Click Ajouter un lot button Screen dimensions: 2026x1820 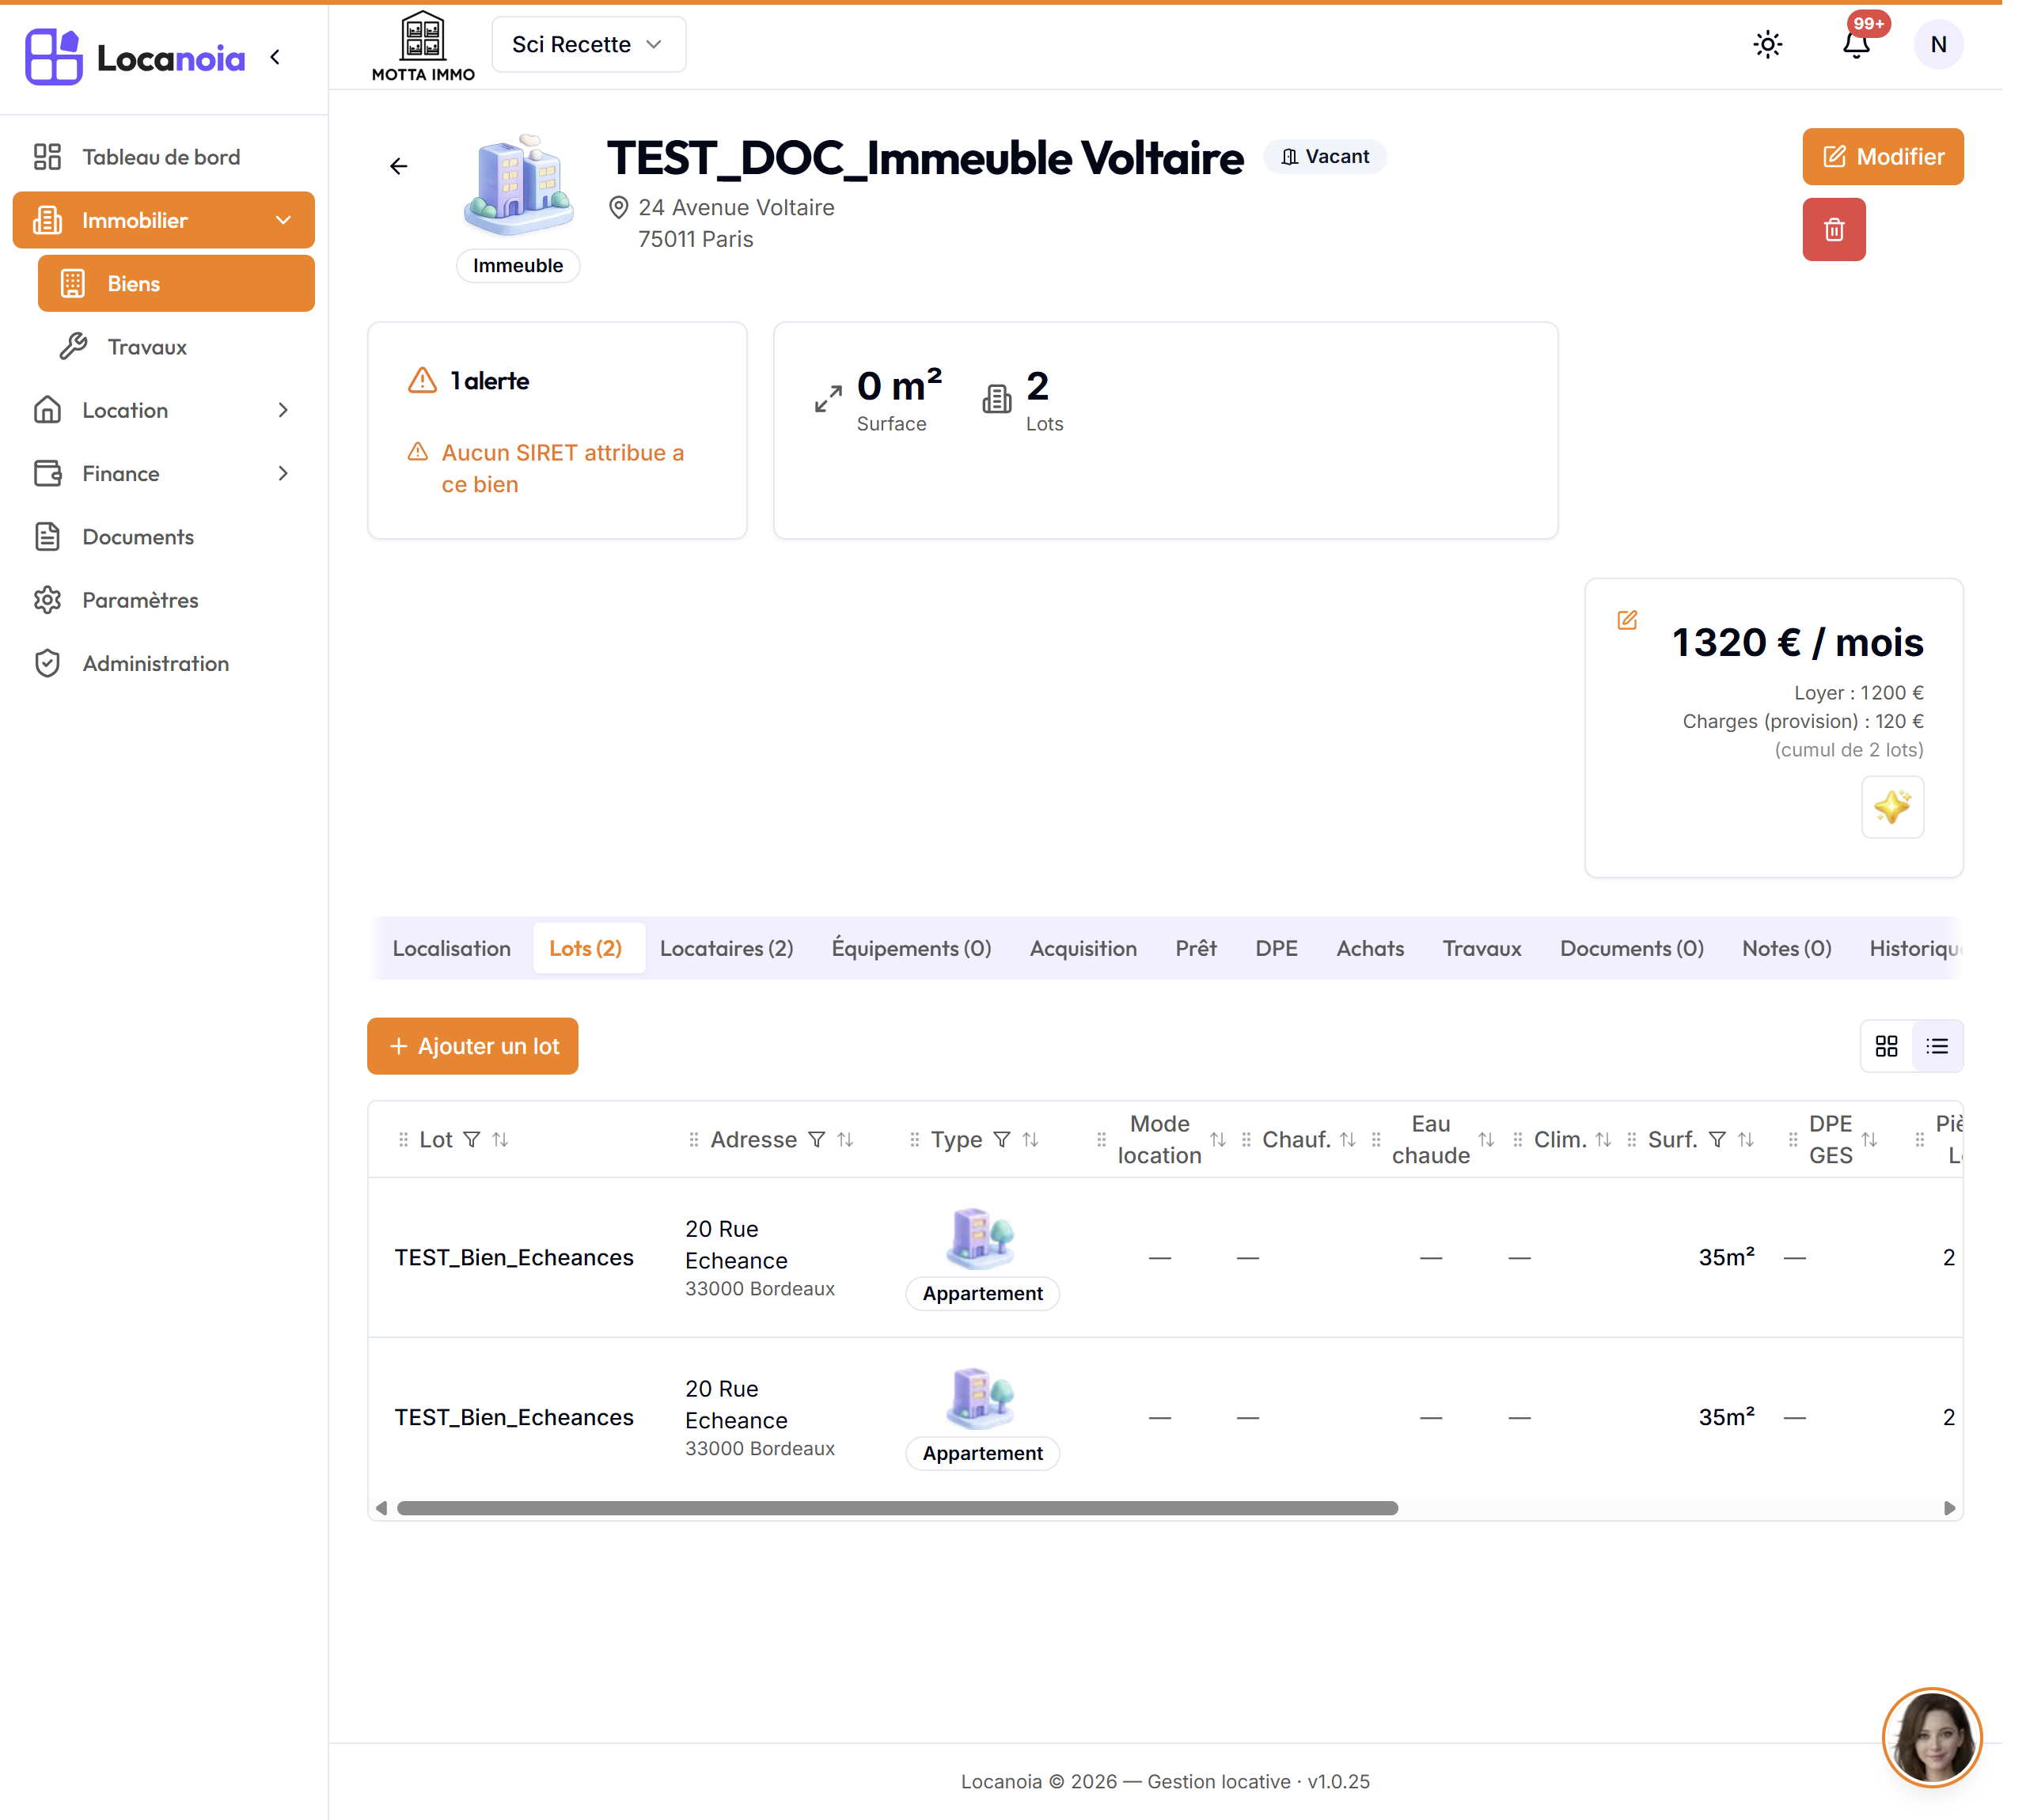(472, 1046)
